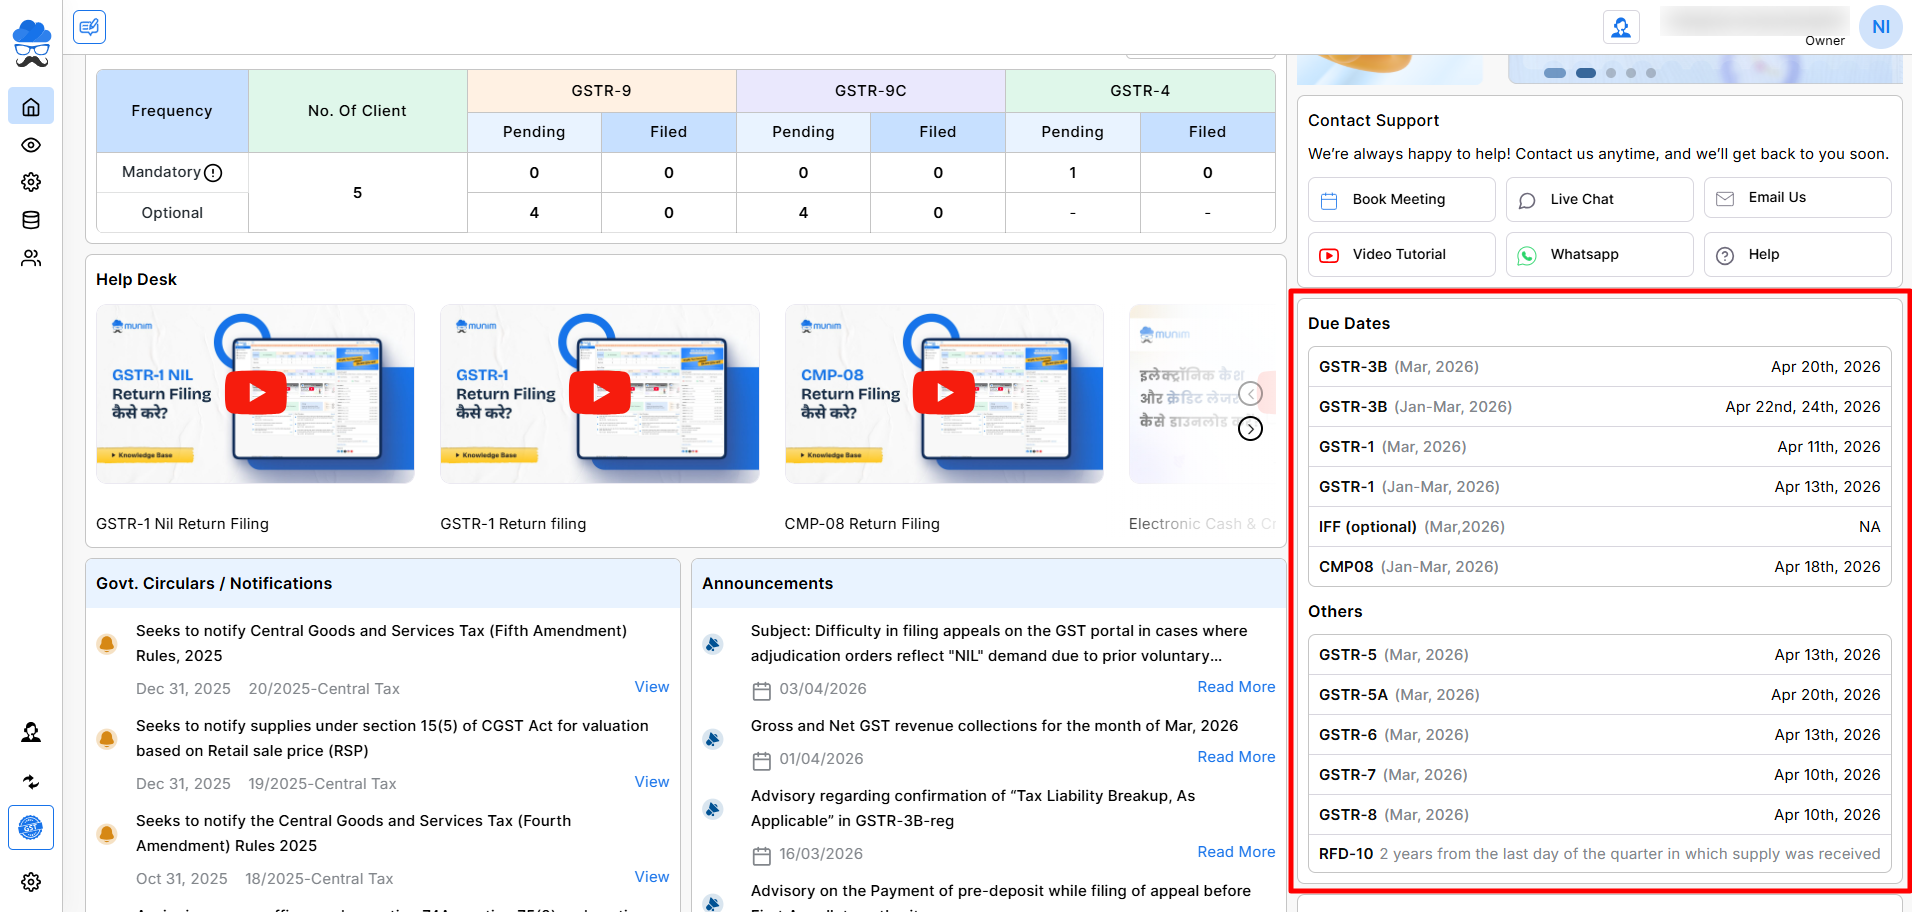Click the support agent icon in header

(1620, 27)
